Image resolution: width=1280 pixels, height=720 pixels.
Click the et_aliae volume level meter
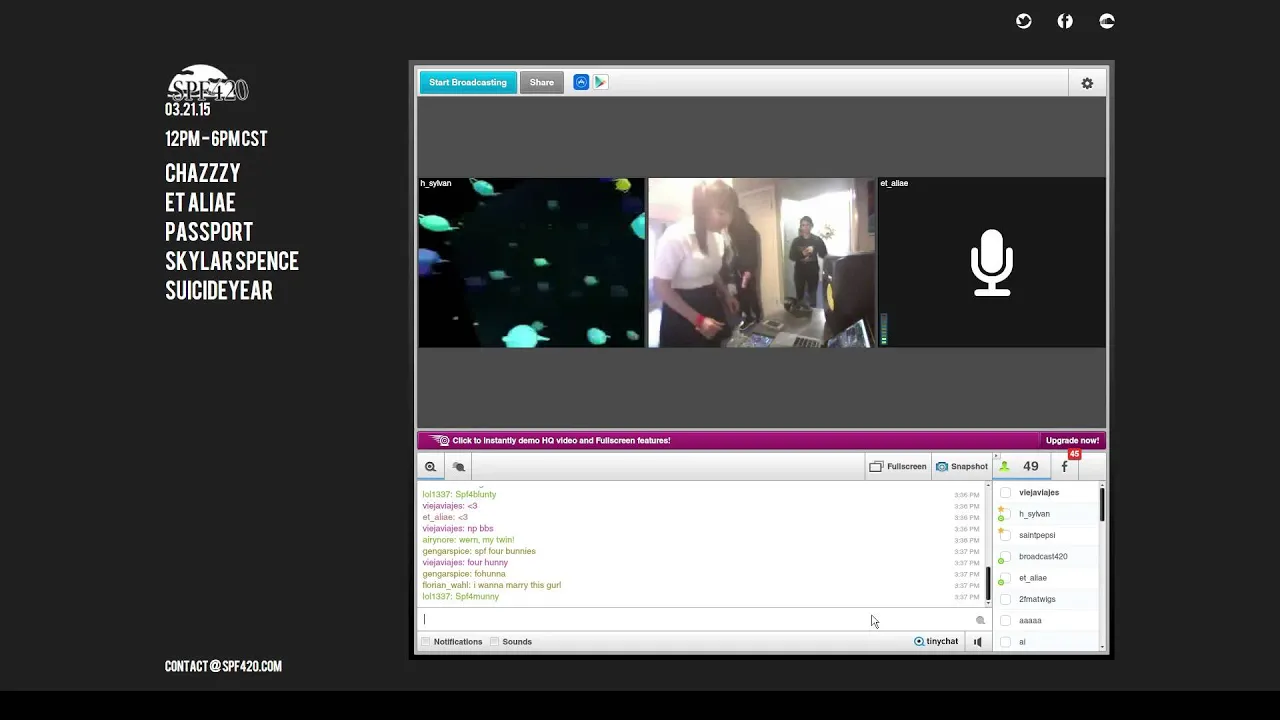point(883,330)
